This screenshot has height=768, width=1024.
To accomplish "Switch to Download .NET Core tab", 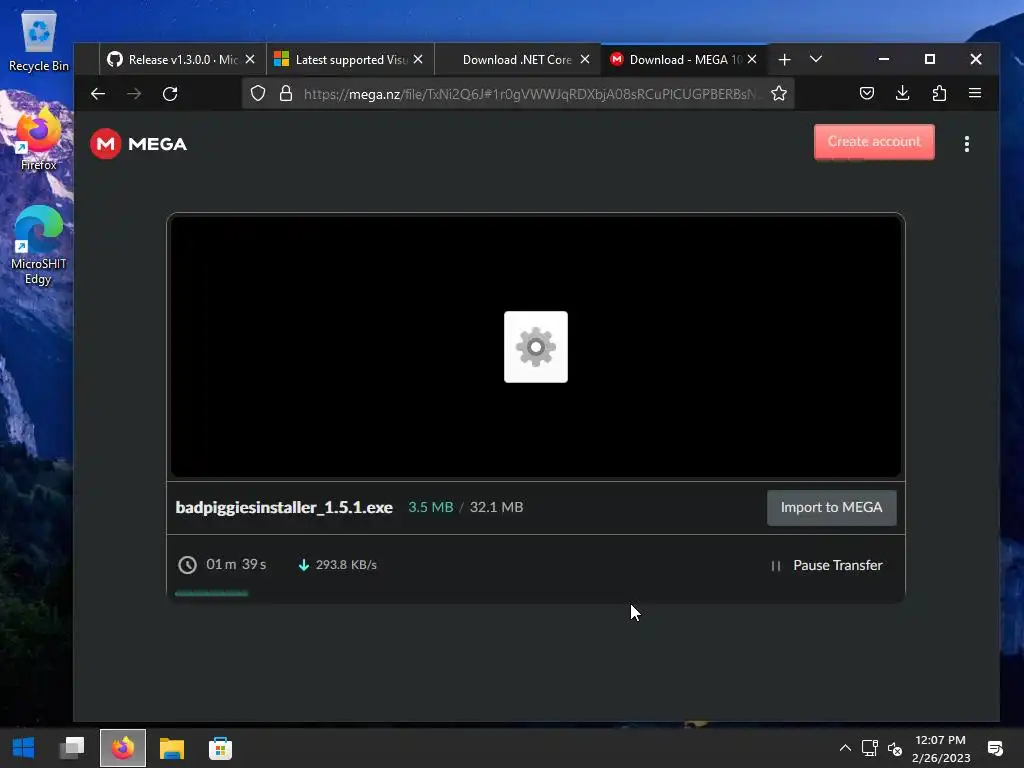I will point(517,59).
